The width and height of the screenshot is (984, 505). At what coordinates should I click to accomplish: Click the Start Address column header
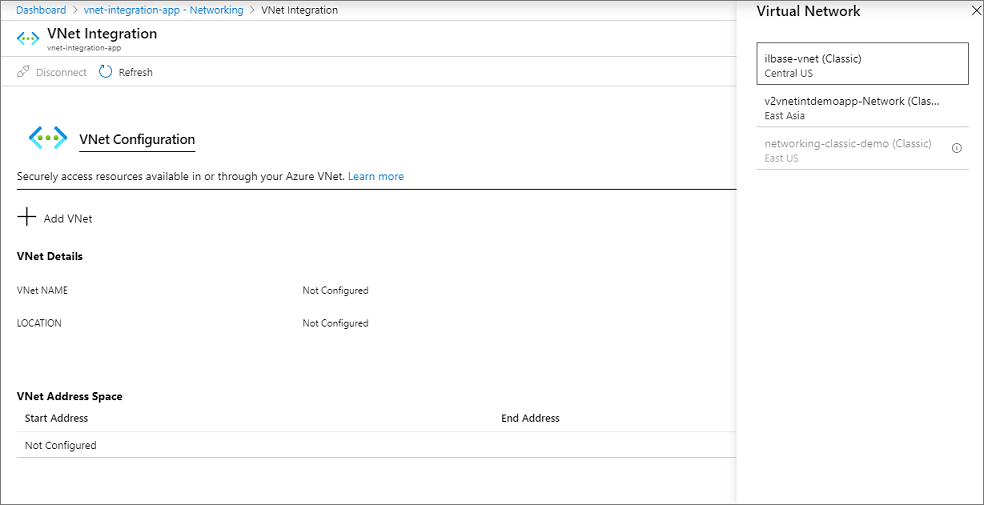(x=56, y=418)
